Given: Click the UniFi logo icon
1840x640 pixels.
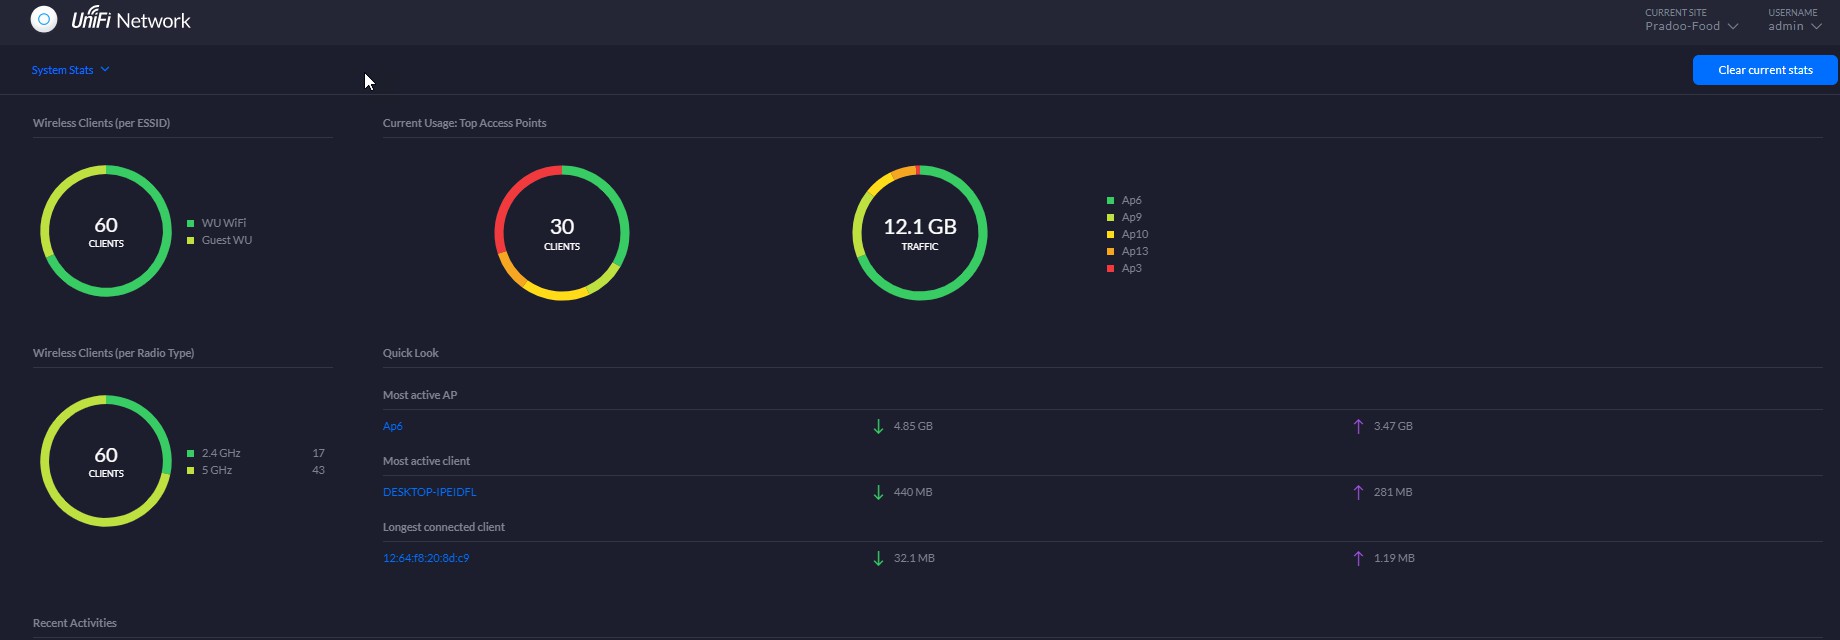Looking at the screenshot, I should [x=44, y=20].
